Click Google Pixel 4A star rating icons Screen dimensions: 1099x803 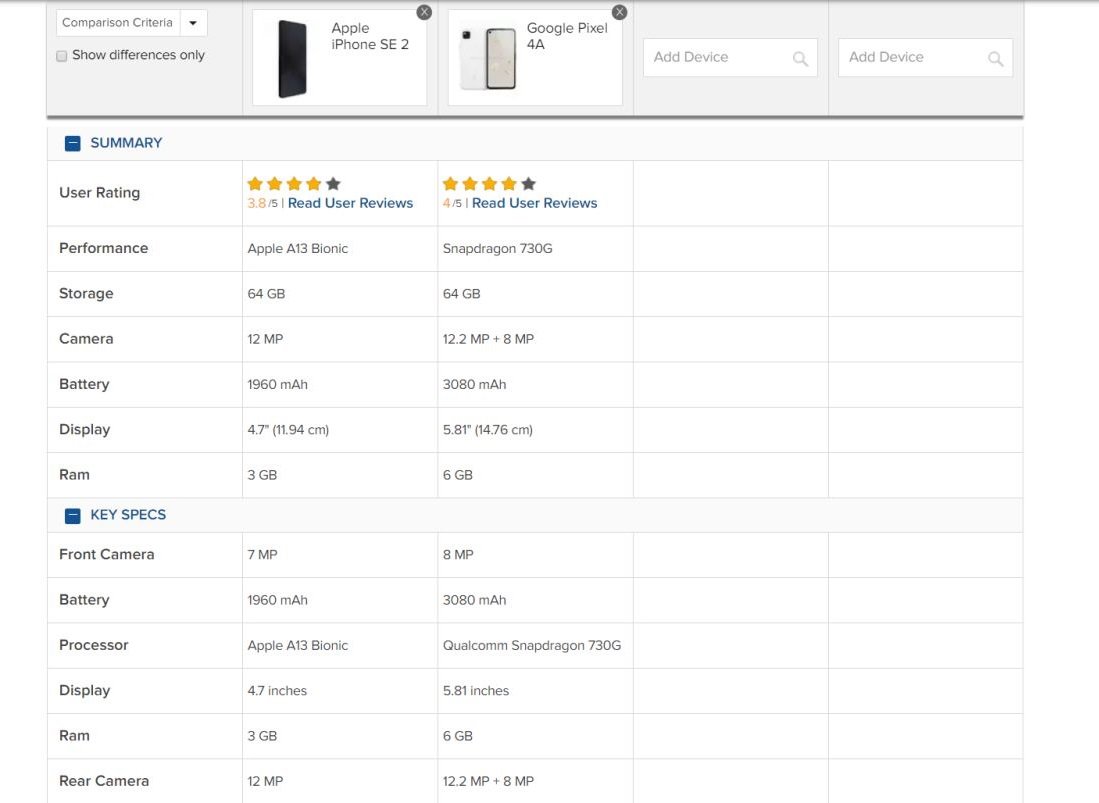tap(489, 184)
